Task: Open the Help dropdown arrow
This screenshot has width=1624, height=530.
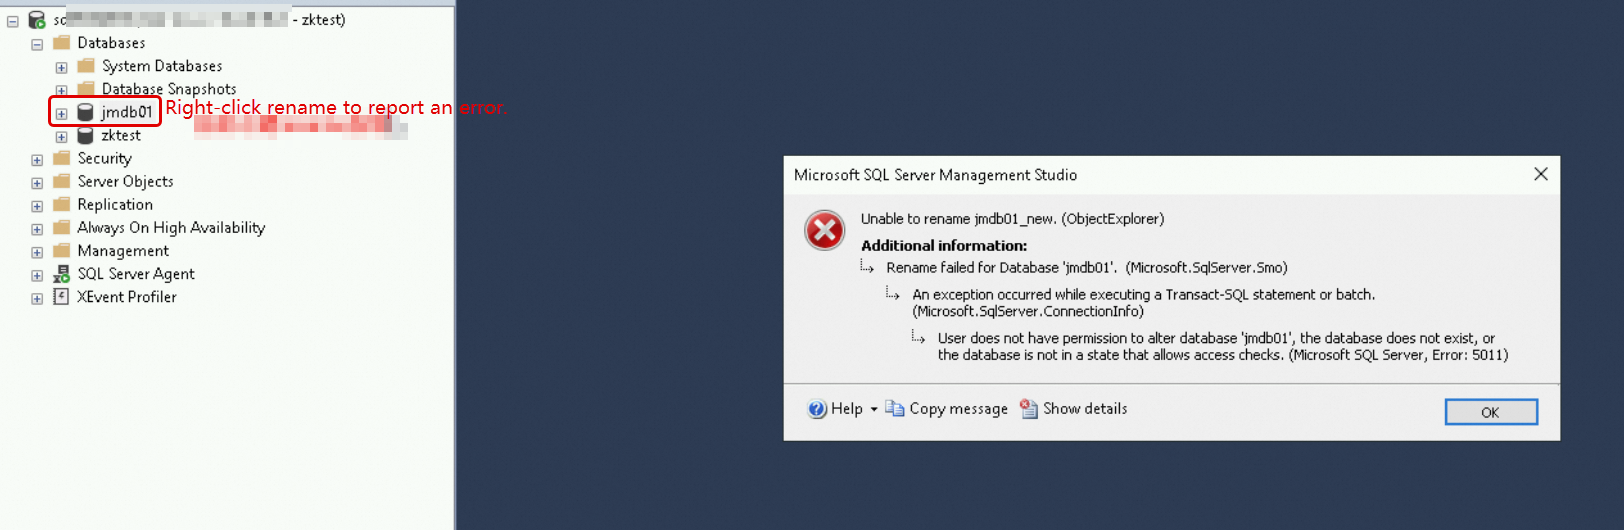Action: click(874, 409)
